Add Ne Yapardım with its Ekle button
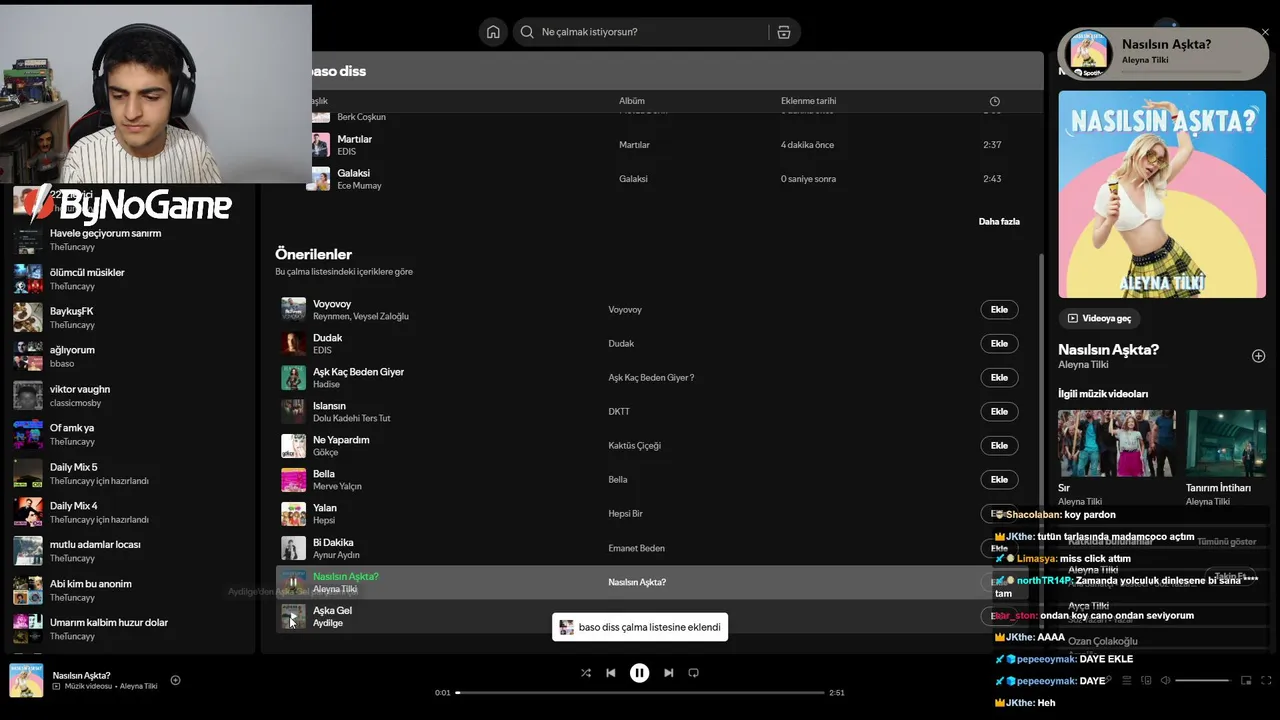 point(999,446)
